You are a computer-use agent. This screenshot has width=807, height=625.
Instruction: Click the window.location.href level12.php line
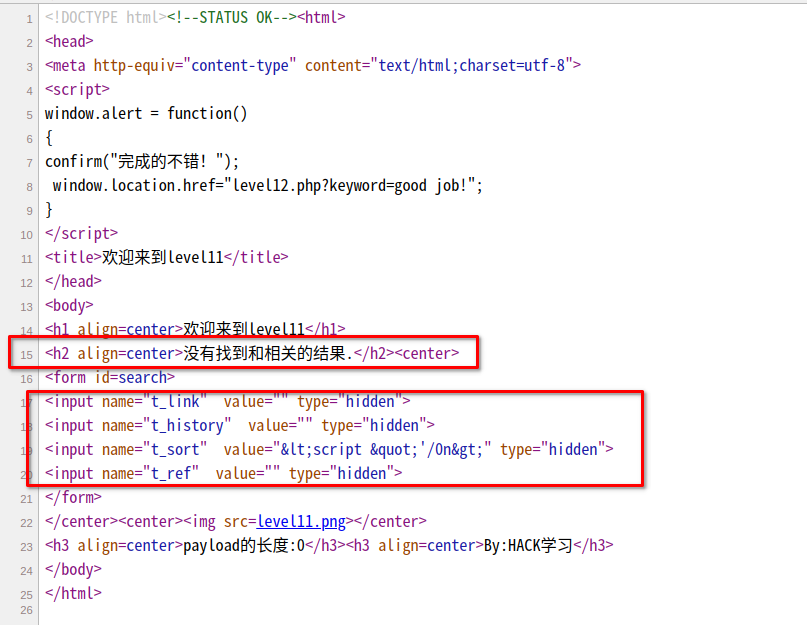tap(268, 185)
